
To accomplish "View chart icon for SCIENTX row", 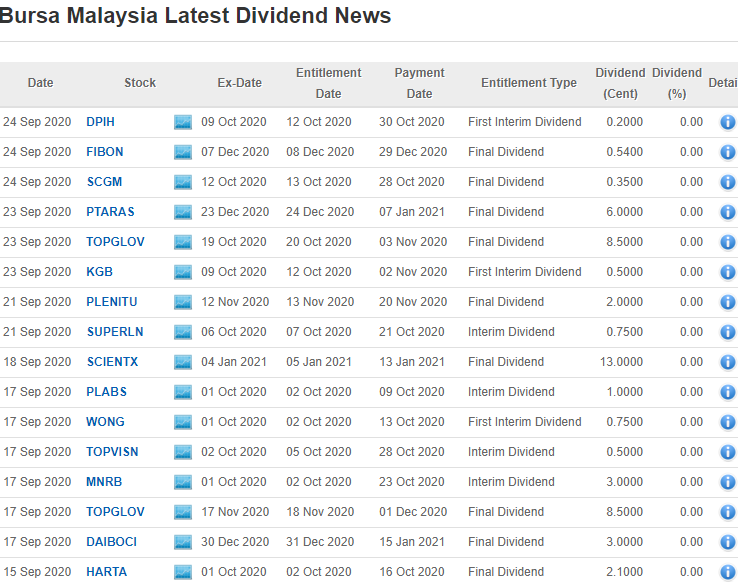I will click(182, 362).
